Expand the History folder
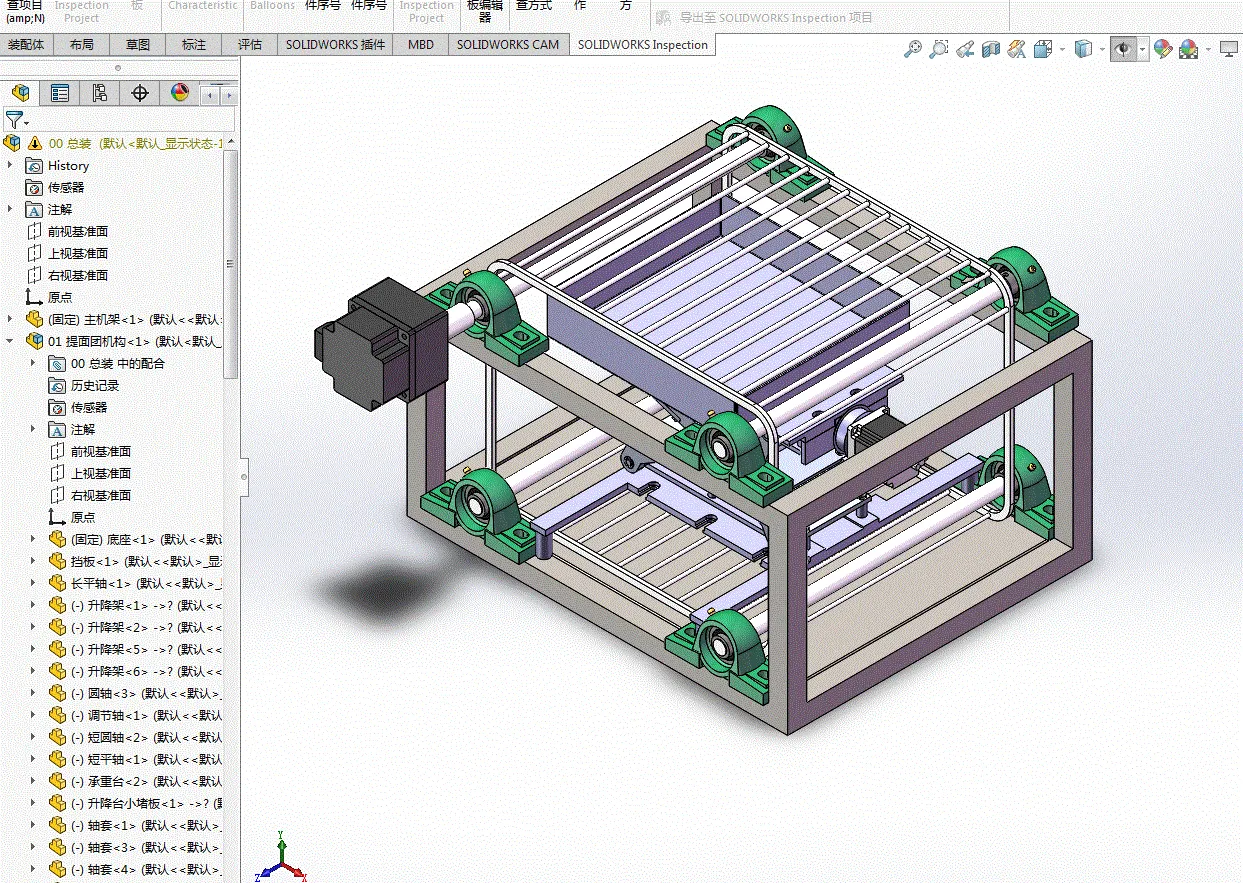This screenshot has width=1243, height=883. click(11, 165)
